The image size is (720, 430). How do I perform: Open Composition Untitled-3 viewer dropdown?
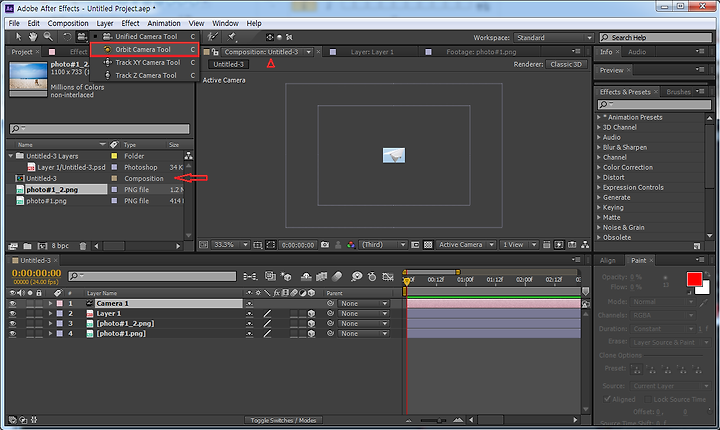point(309,52)
